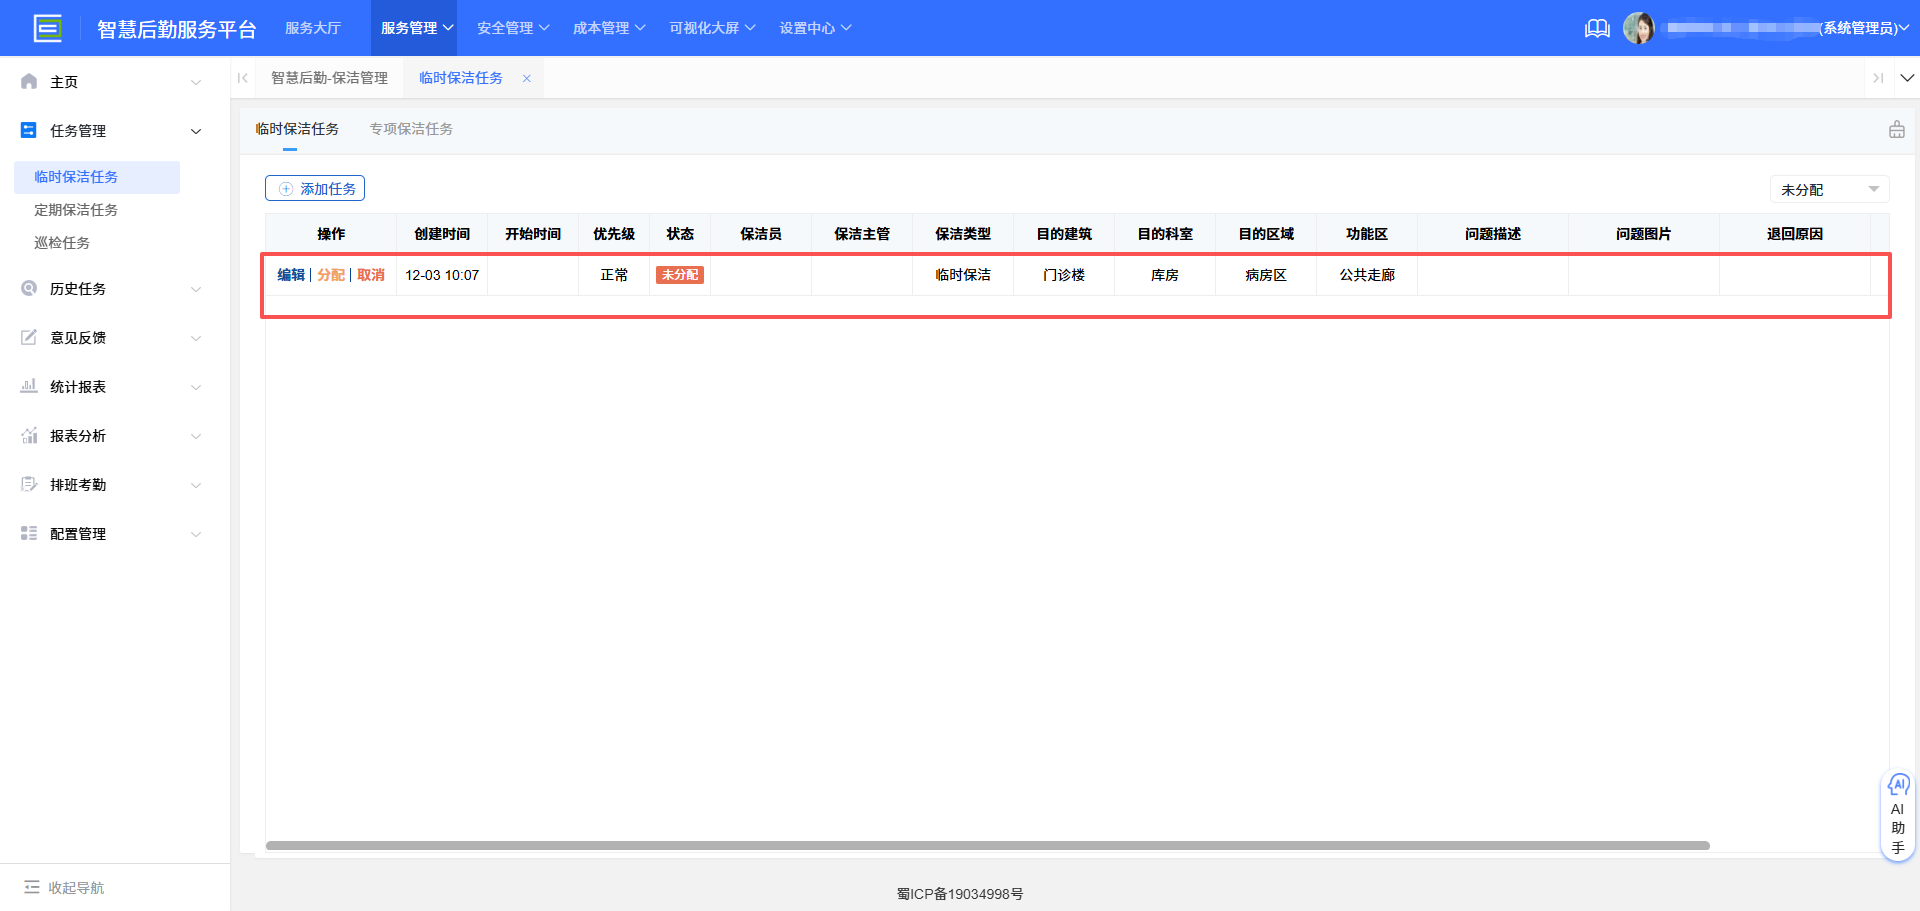
Task: Open 配置管理 via its grid icon
Action: (x=28, y=533)
